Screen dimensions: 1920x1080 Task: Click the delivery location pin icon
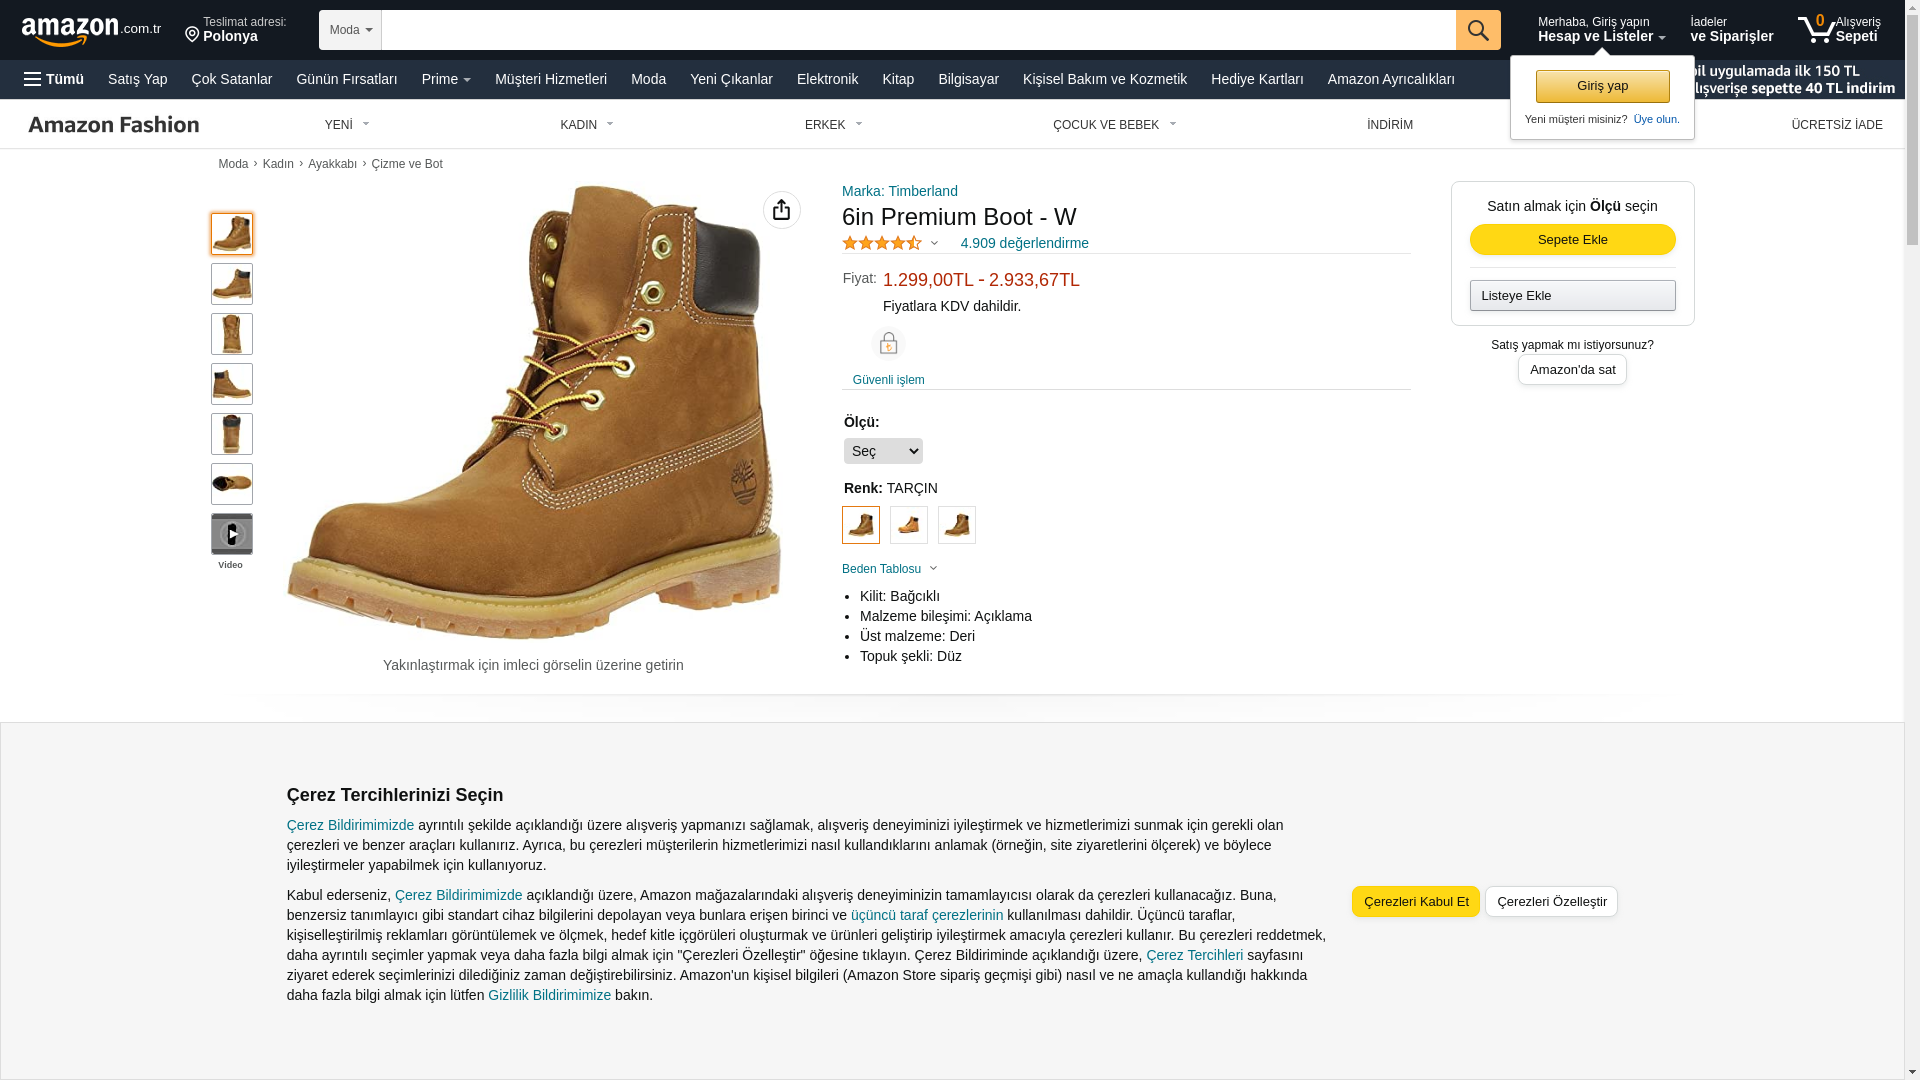(x=192, y=35)
